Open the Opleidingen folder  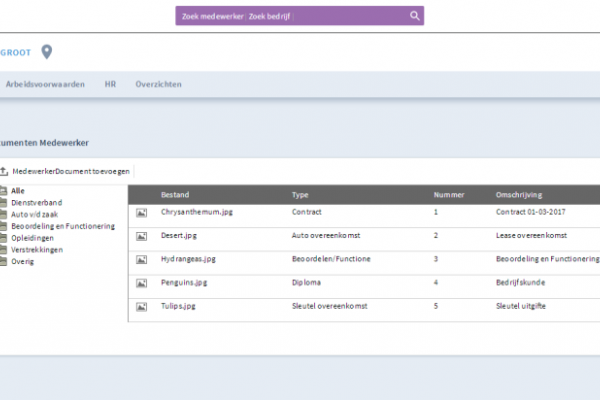(x=32, y=237)
